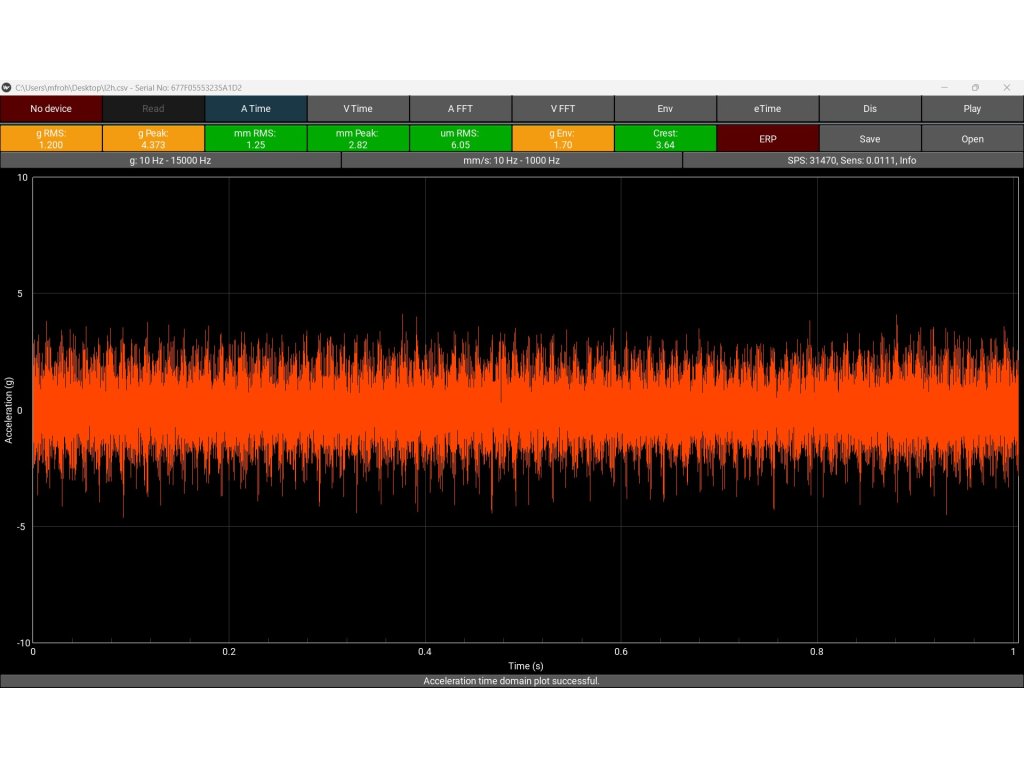Click the um RMS 6.05 indicator
Screen dimensions: 1024x768
[x=460, y=138]
